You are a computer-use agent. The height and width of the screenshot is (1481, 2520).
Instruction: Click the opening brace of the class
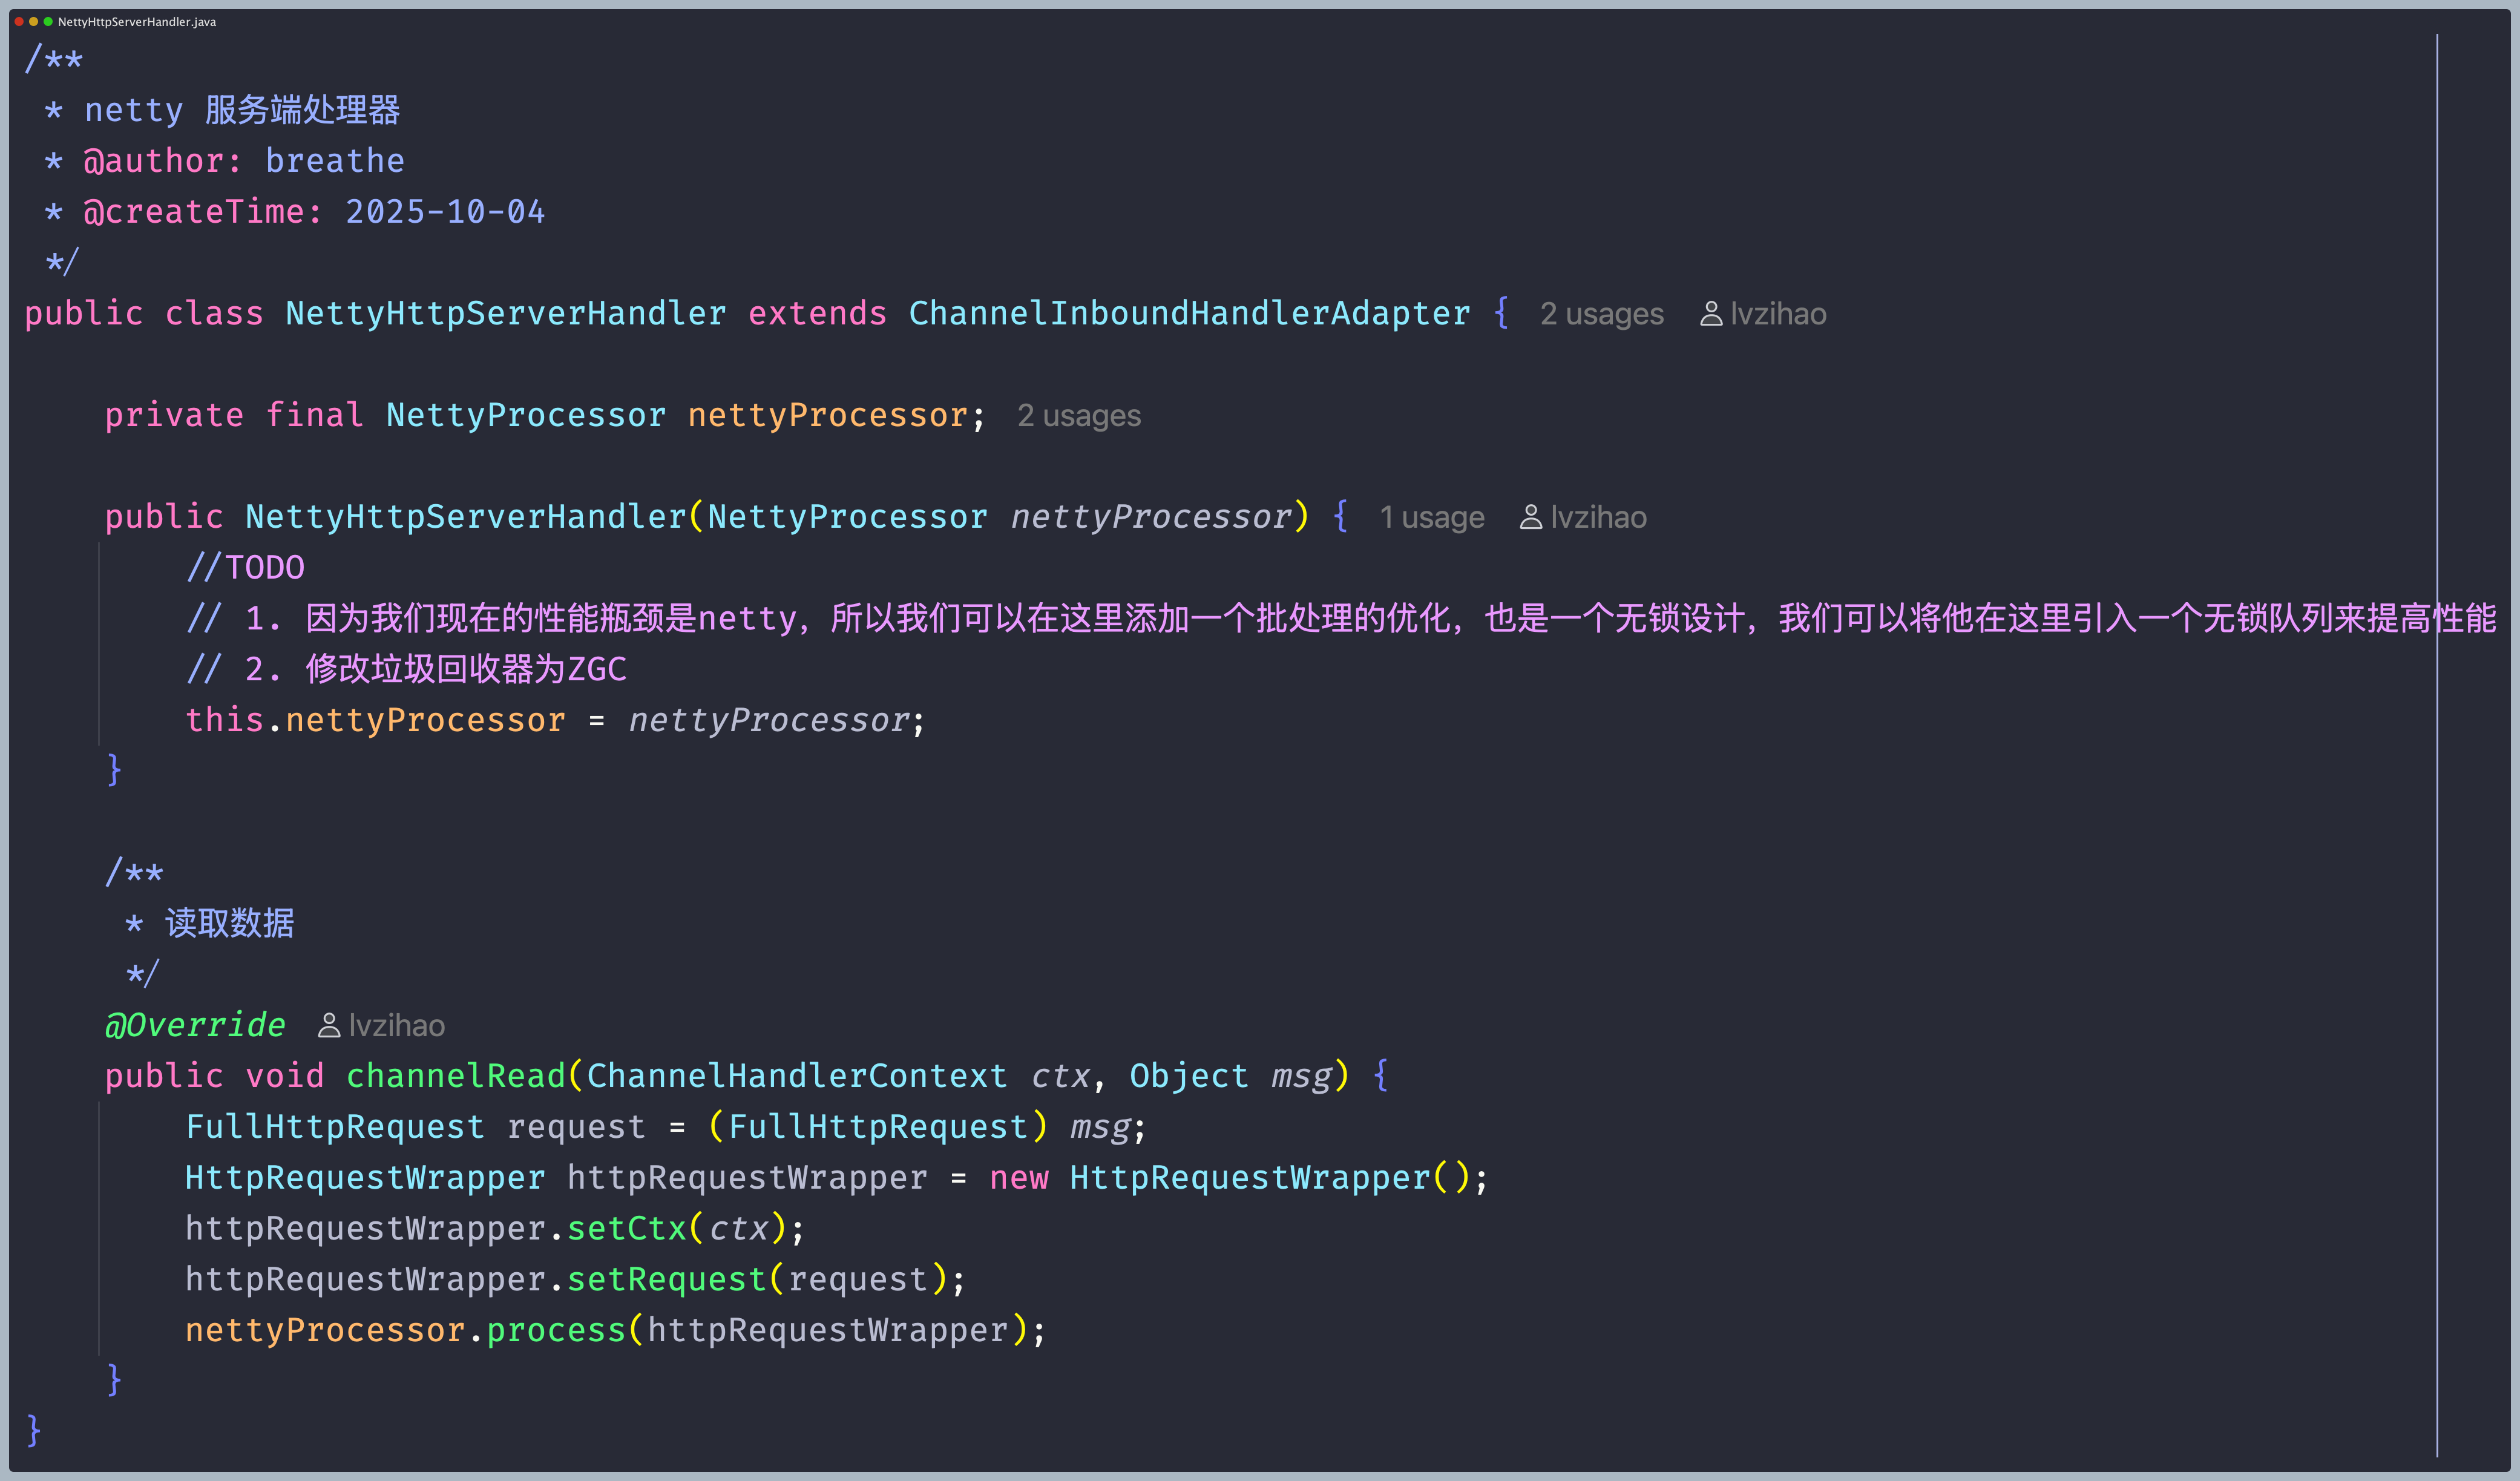click(1501, 314)
